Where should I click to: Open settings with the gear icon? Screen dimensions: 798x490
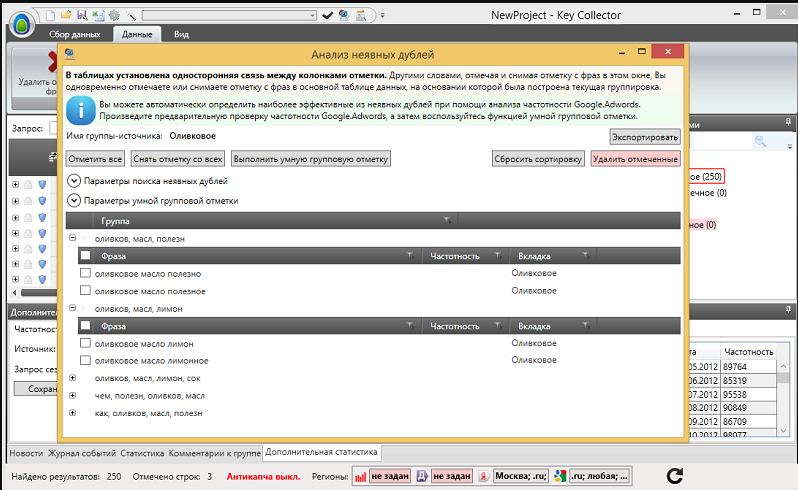(x=115, y=15)
